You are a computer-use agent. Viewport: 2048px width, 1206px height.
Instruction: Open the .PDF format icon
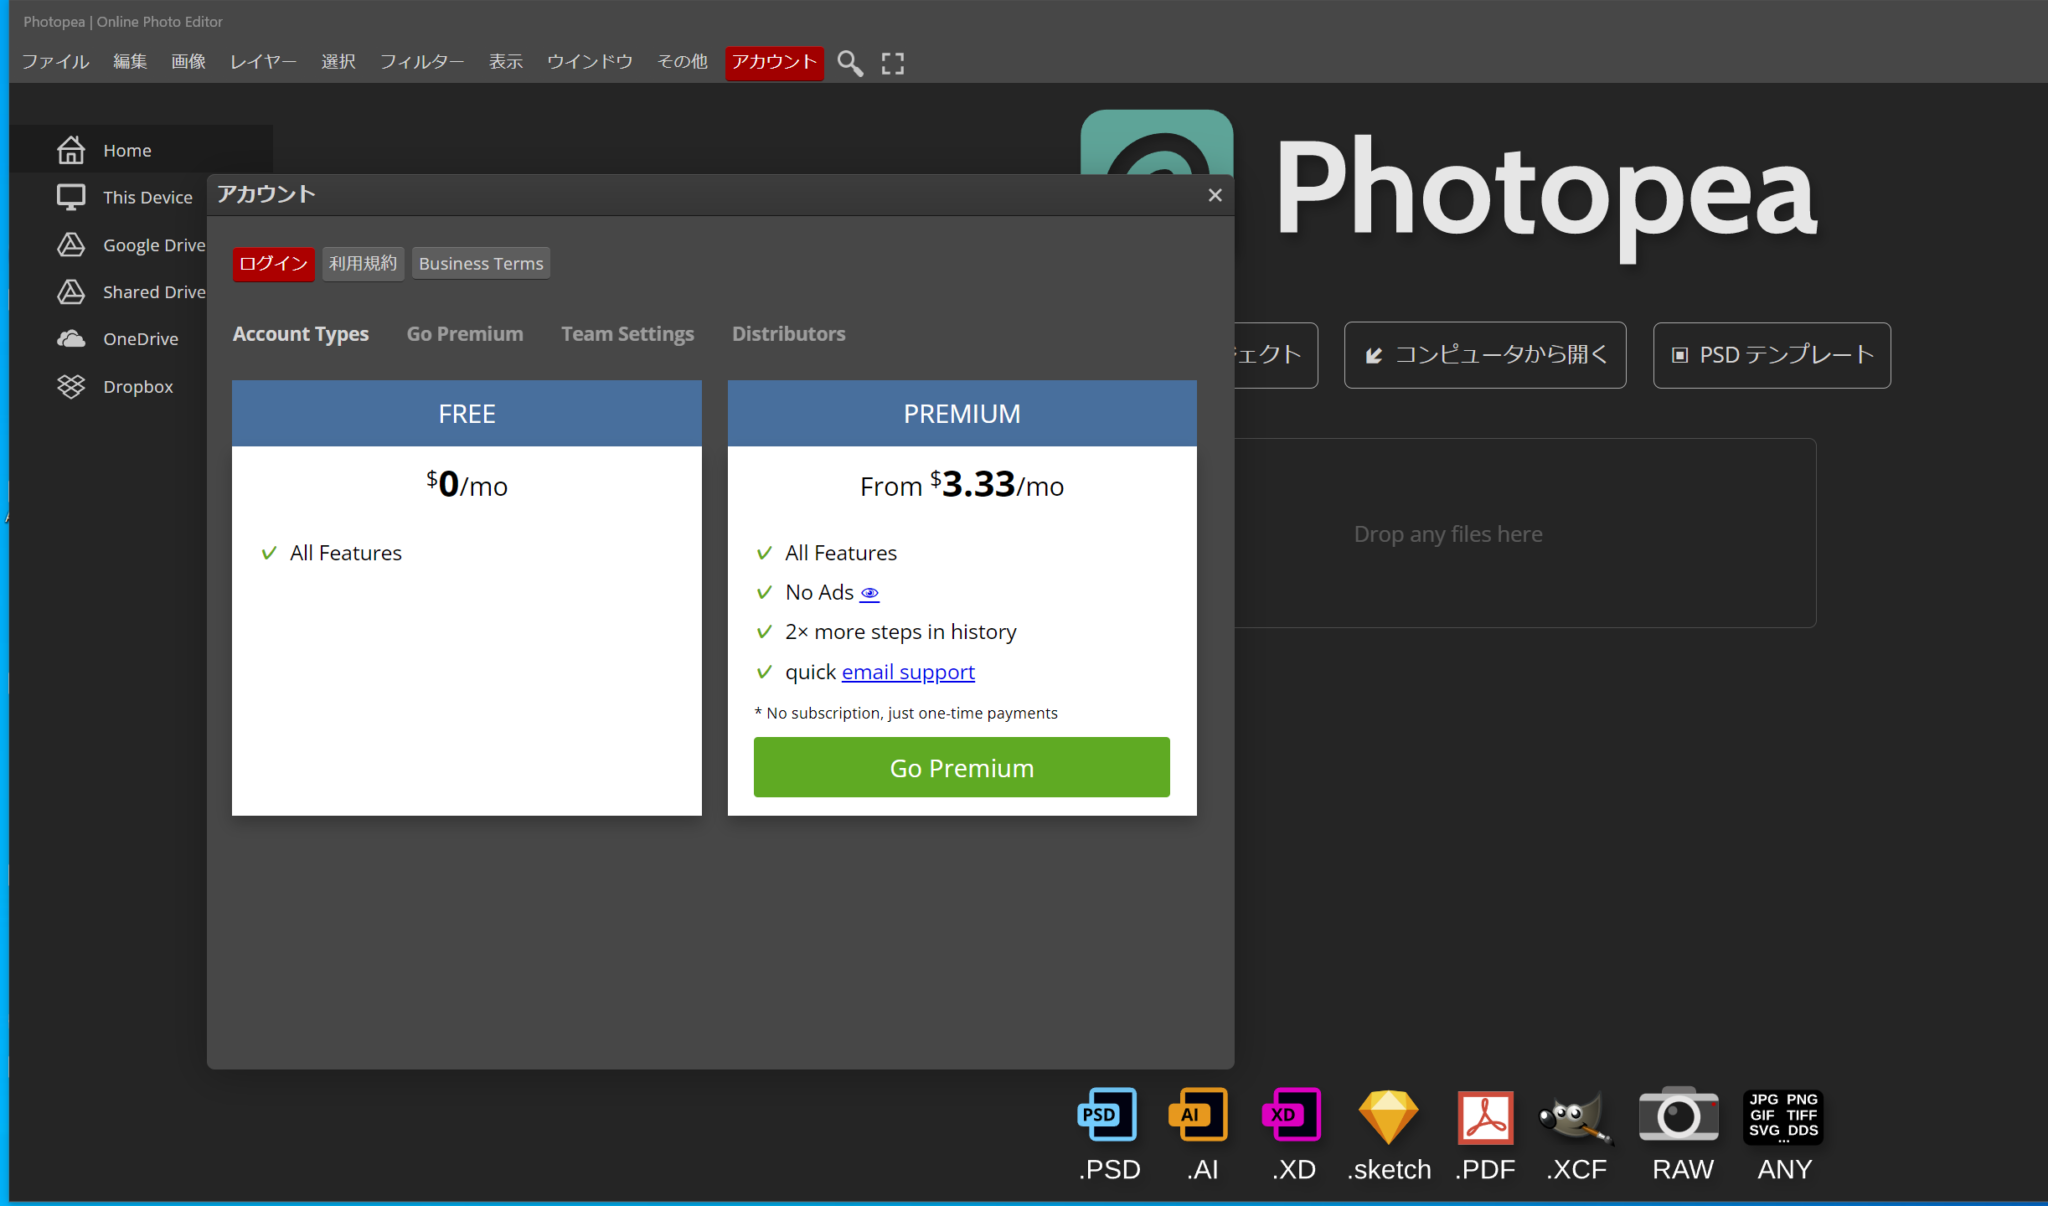1484,1114
